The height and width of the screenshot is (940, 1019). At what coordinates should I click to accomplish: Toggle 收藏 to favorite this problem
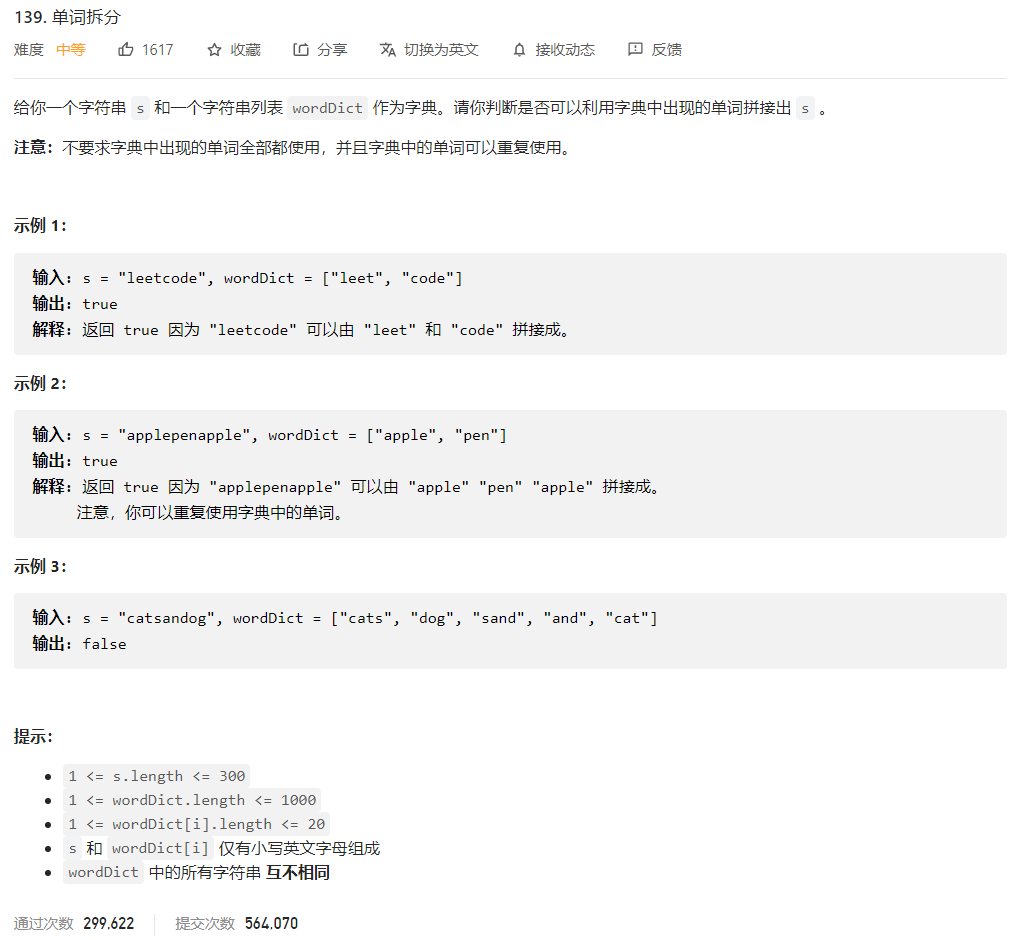tap(245, 50)
